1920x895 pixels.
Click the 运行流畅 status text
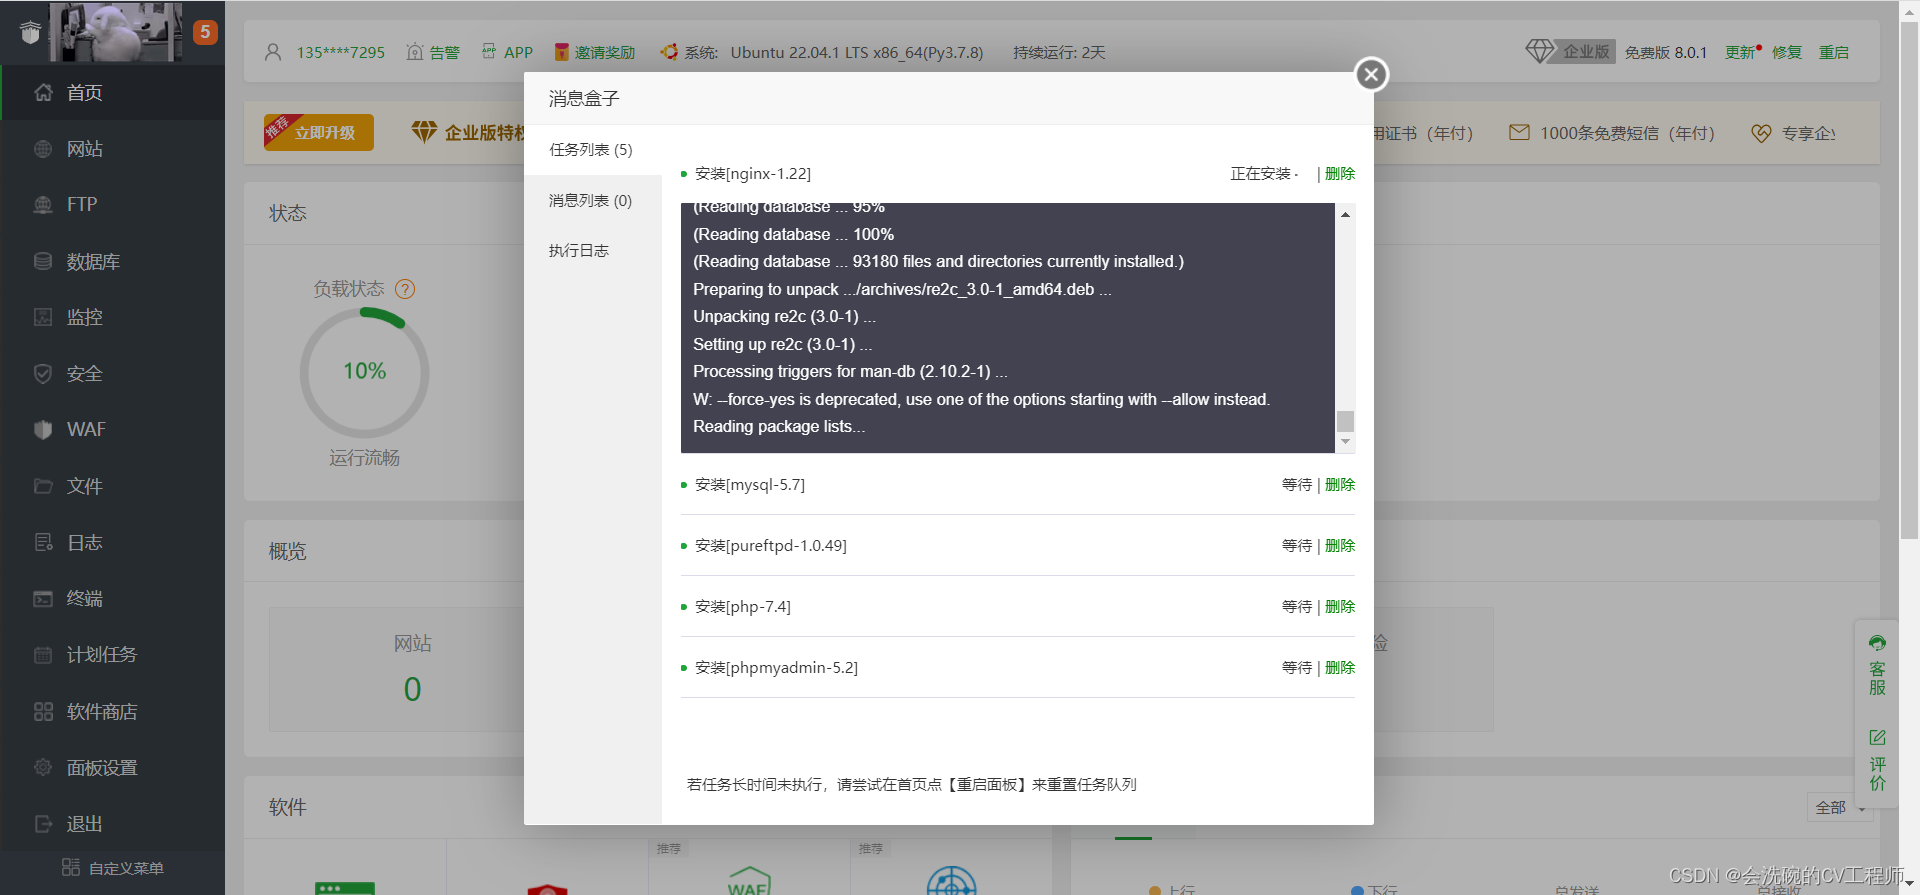coord(365,458)
